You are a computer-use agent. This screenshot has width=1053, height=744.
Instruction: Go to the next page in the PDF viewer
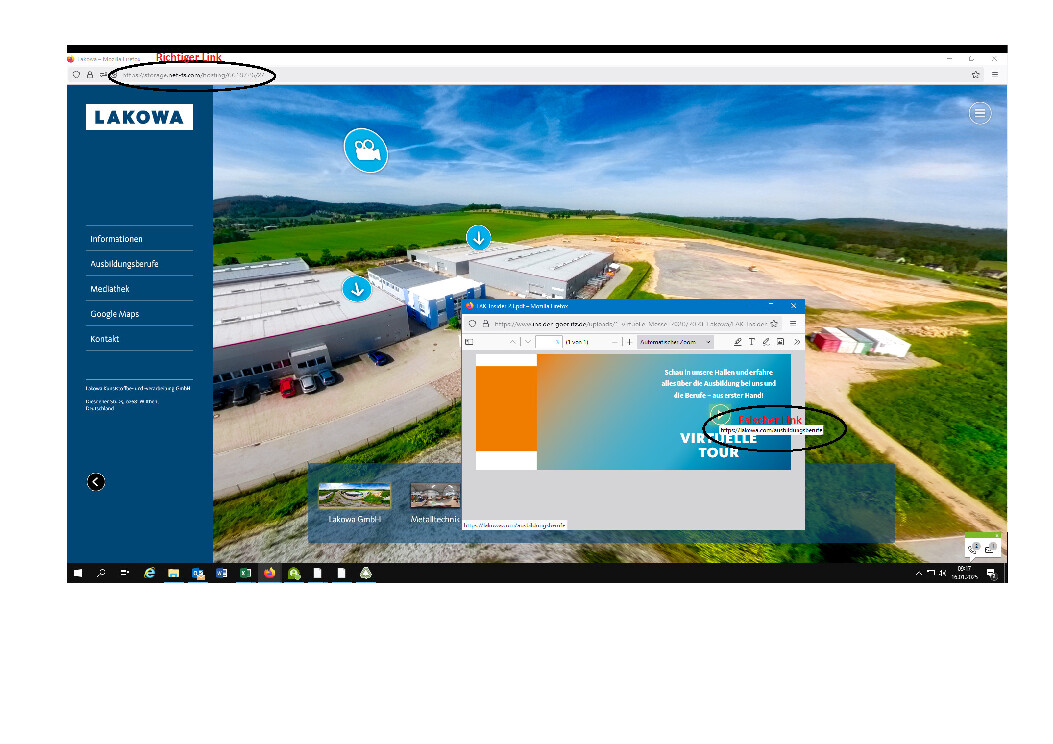[528, 342]
